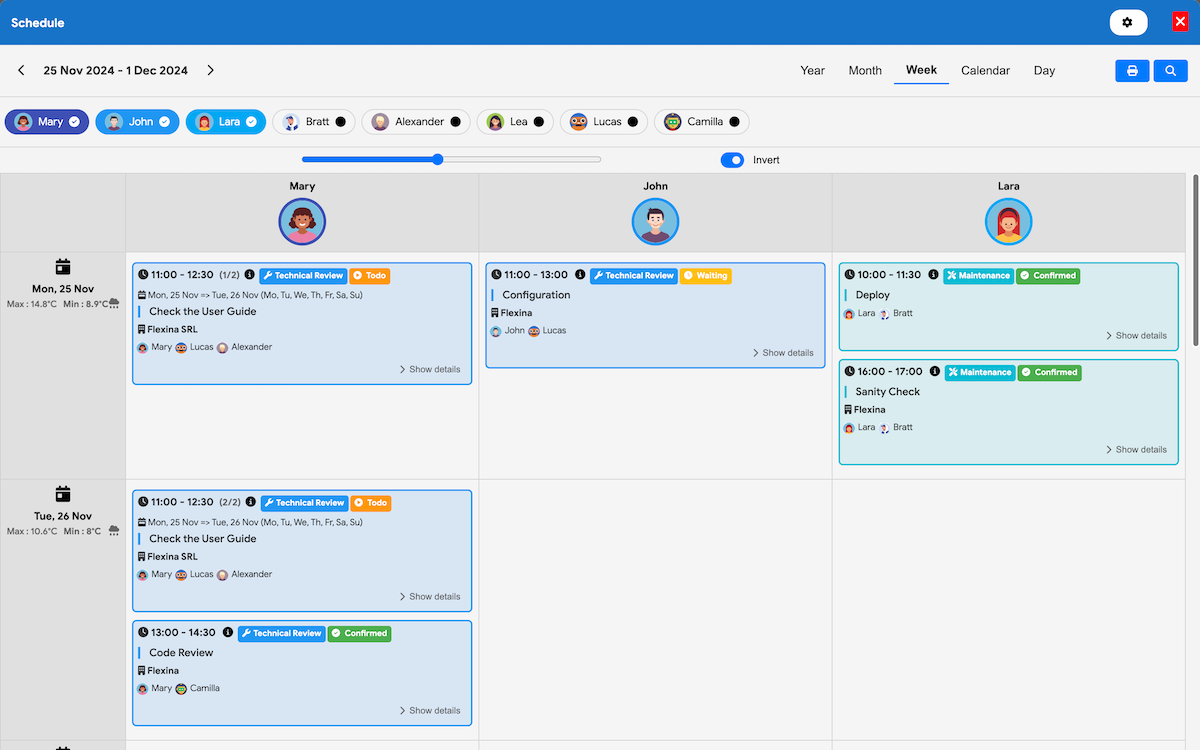The height and width of the screenshot is (750, 1200).
Task: Click Mary's avatar in column header
Action: (x=302, y=222)
